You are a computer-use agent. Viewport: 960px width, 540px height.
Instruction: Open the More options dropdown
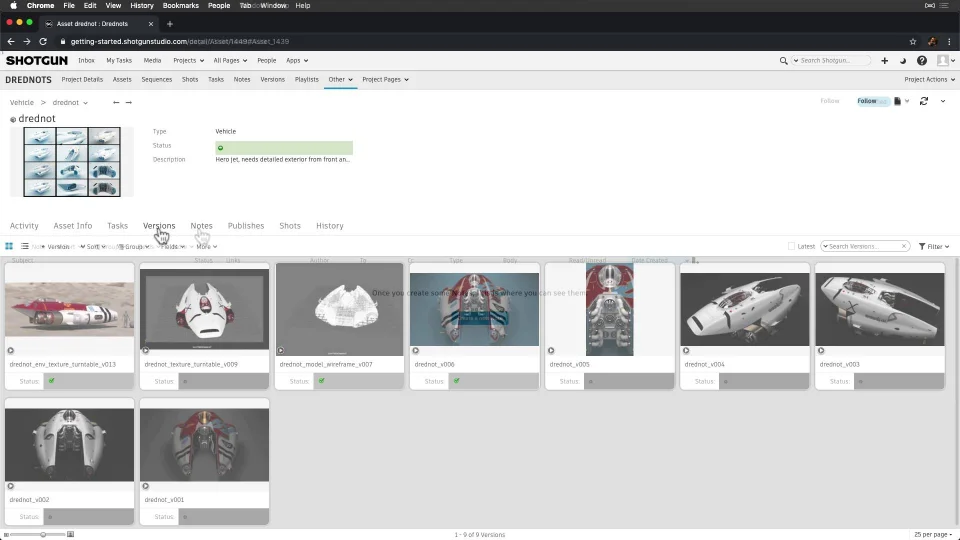(207, 246)
